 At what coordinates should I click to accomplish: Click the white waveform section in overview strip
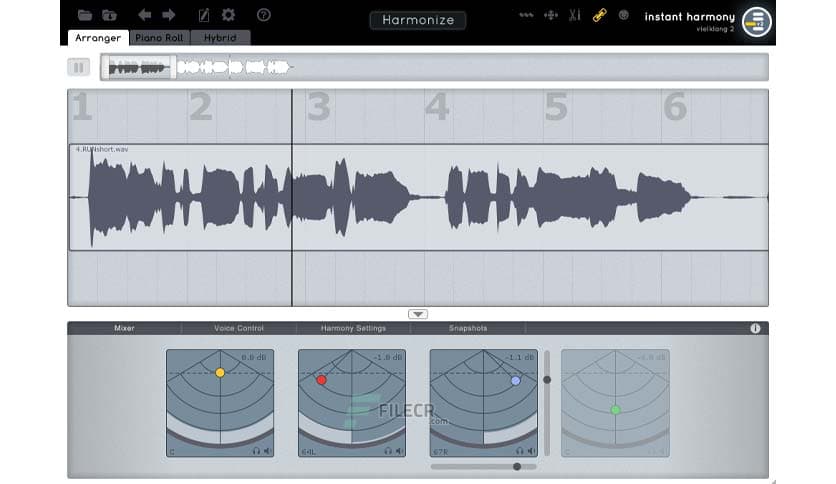(x=234, y=68)
